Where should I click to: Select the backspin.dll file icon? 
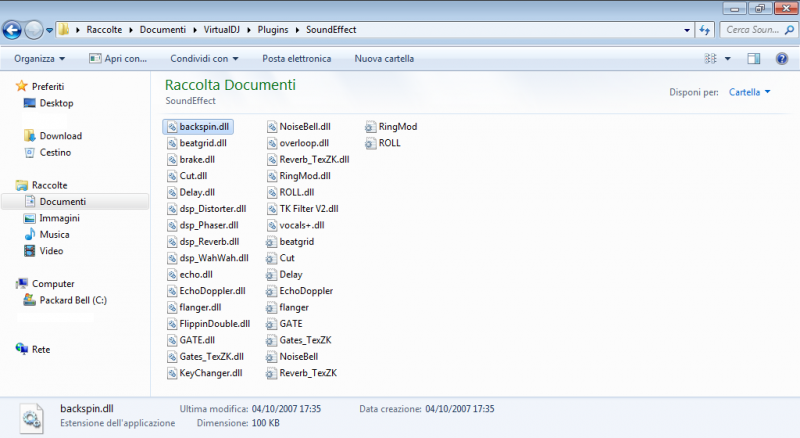tap(171, 127)
